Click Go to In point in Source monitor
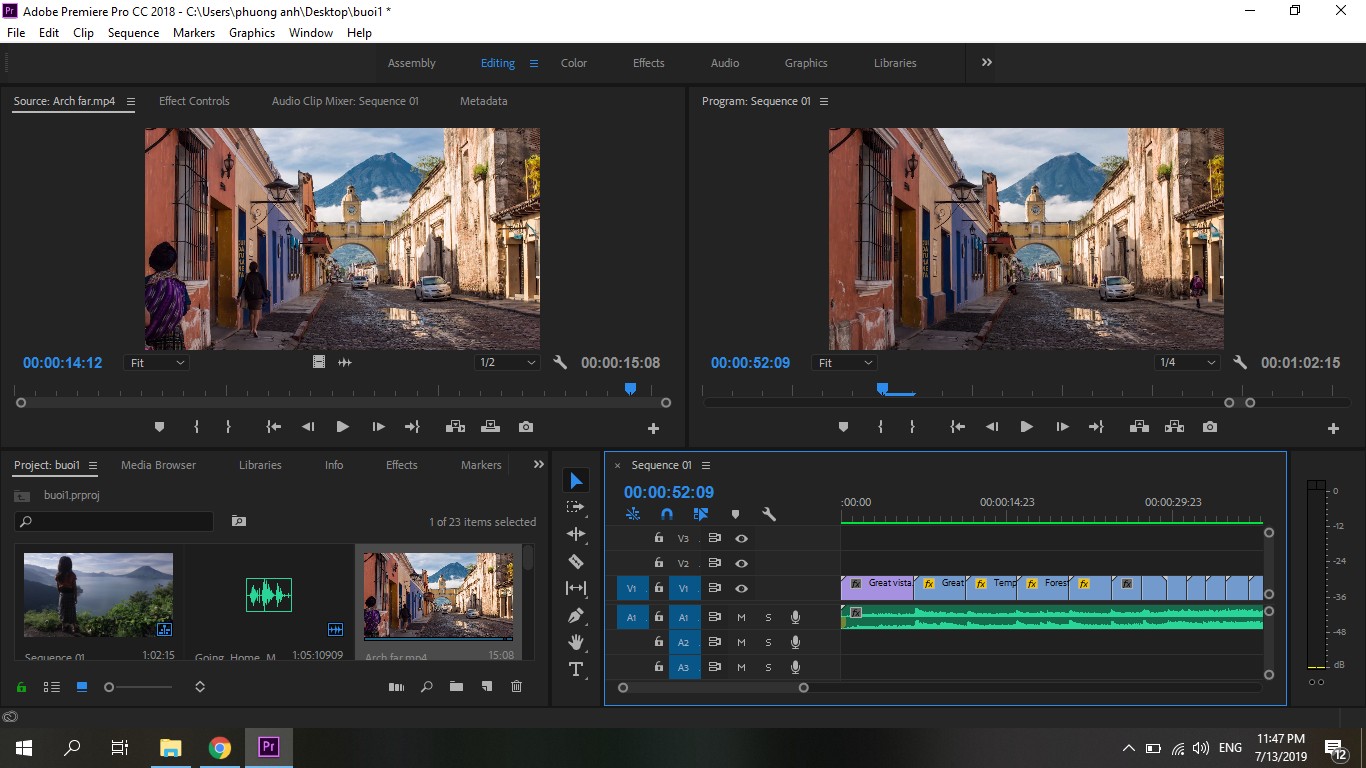The height and width of the screenshot is (768, 1366). (273, 427)
